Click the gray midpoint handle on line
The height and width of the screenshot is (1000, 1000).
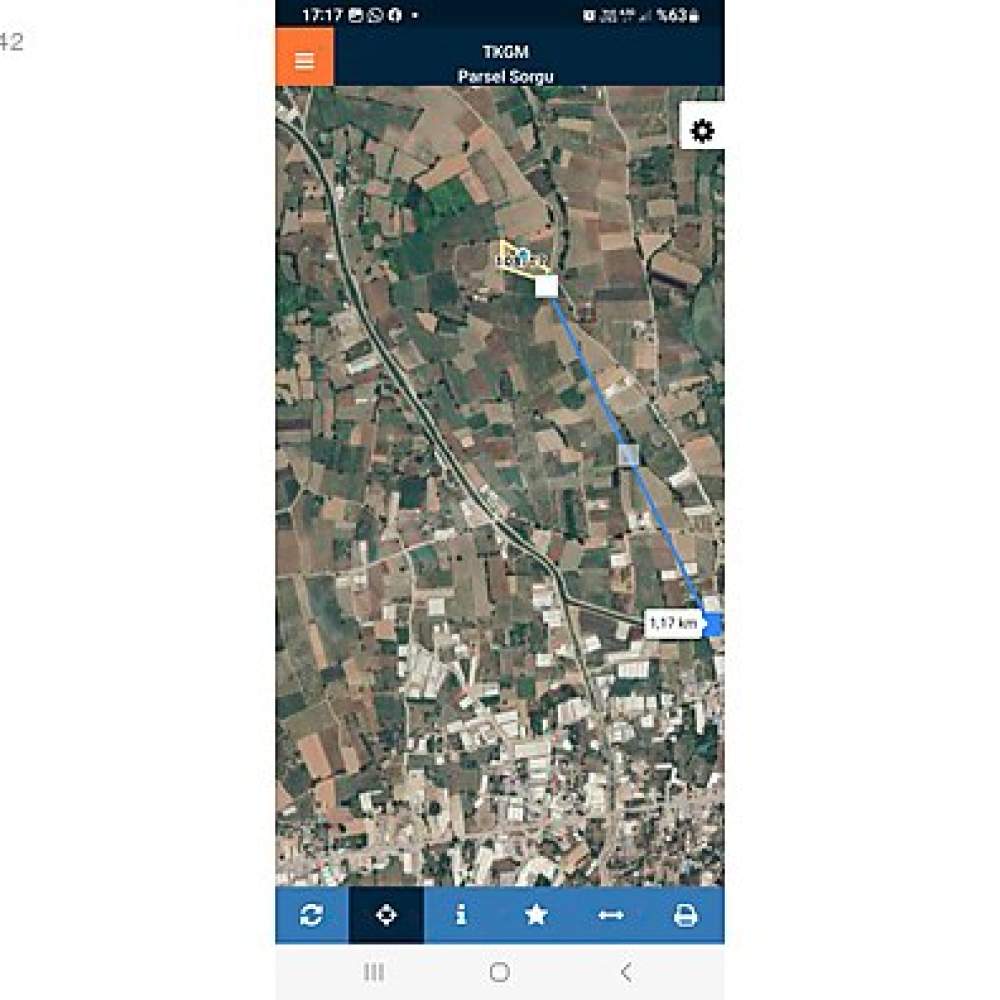point(628,455)
